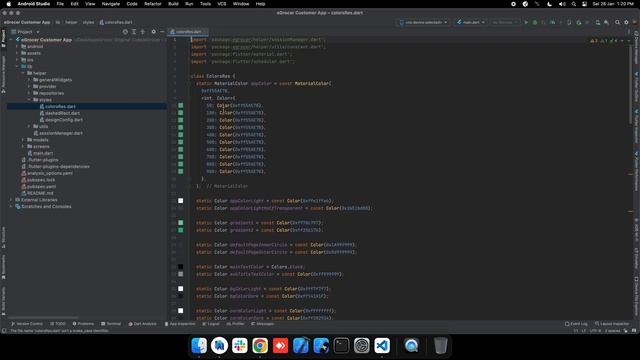Screen dimensions: 640x360
Task: Open the Refactor menu
Action: click(153, 4)
